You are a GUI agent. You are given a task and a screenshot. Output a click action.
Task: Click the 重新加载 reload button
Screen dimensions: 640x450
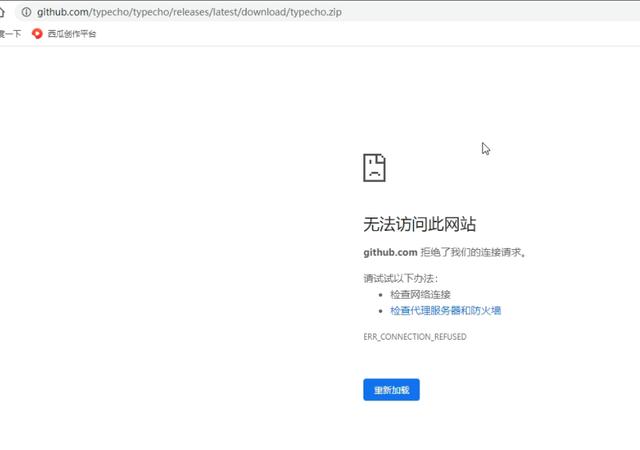point(391,390)
